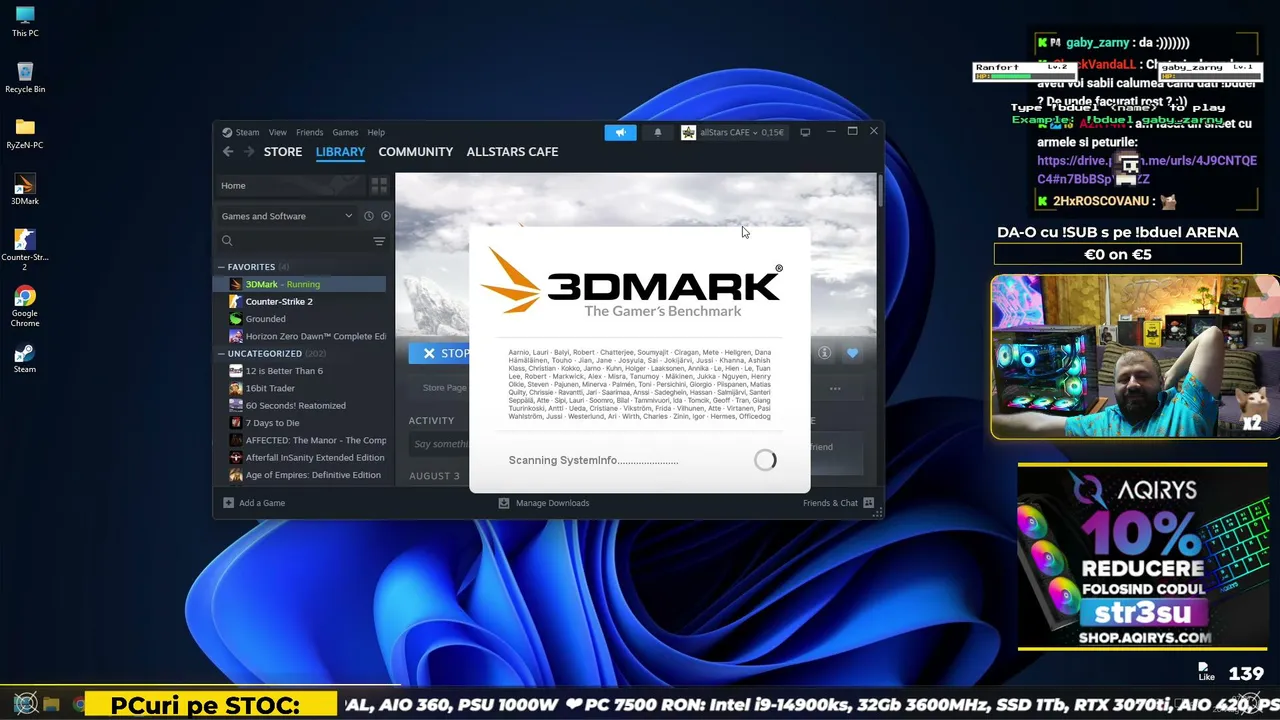Open the notifications bell
The width and height of the screenshot is (1280, 720).
coord(658,132)
